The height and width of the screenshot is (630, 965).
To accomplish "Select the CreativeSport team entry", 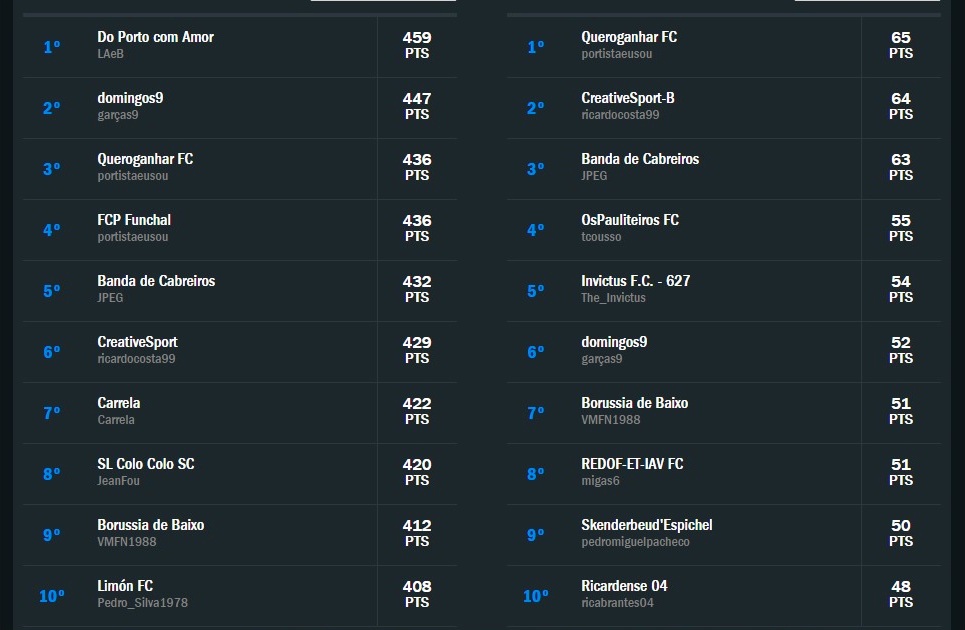I will point(240,351).
